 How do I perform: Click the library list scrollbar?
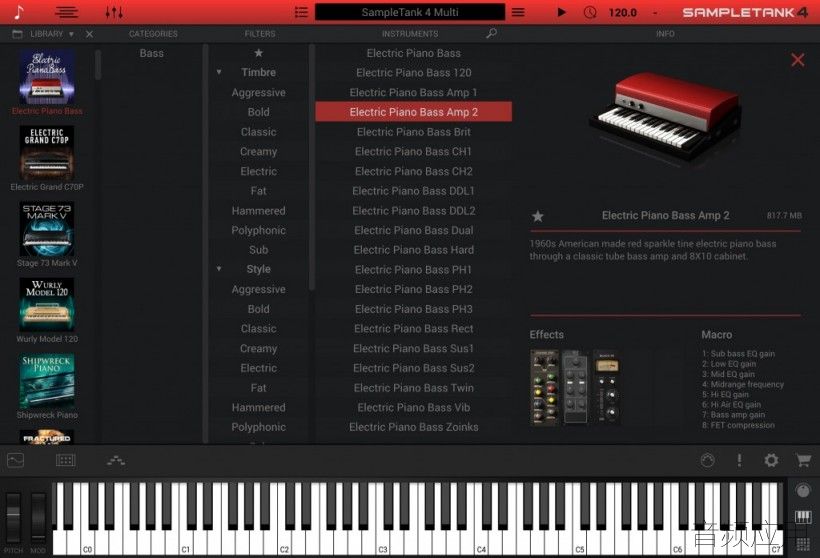[98, 65]
